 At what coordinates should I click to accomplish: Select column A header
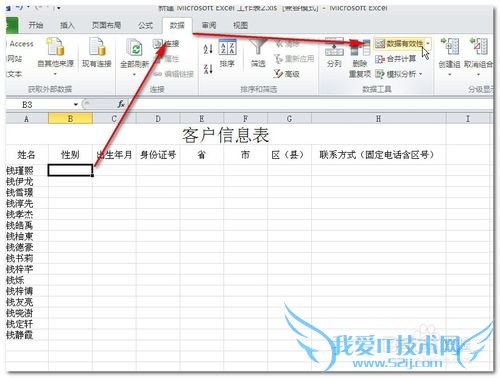[x=27, y=119]
